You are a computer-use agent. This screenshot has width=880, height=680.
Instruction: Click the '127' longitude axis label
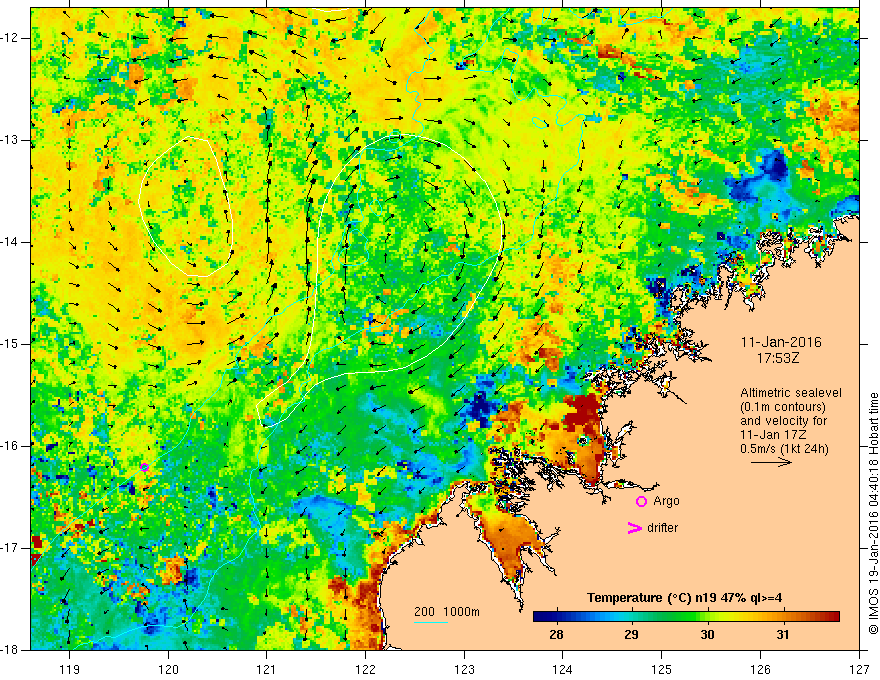[859, 669]
